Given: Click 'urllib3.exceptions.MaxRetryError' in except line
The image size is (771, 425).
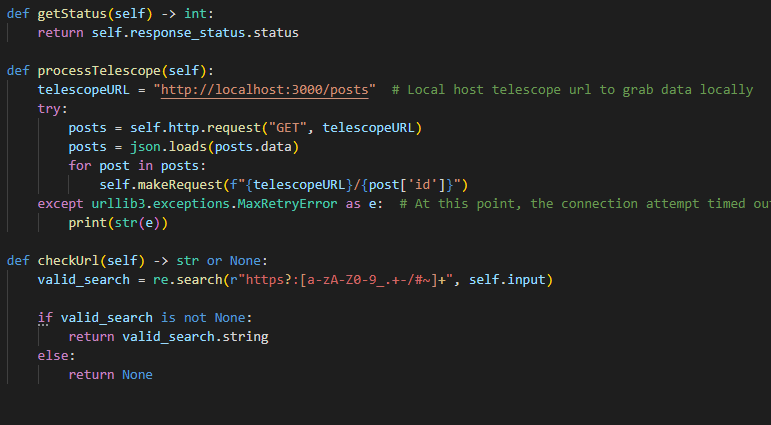Looking at the screenshot, I should (x=214, y=204).
